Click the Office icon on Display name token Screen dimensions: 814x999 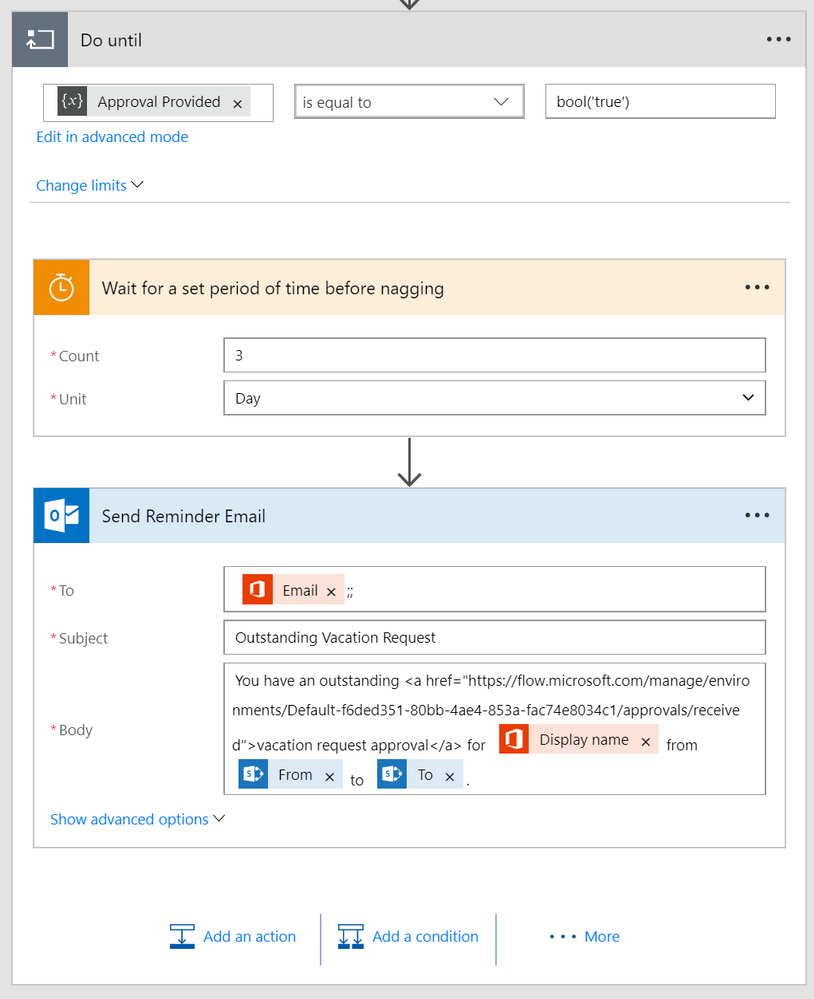(x=513, y=740)
